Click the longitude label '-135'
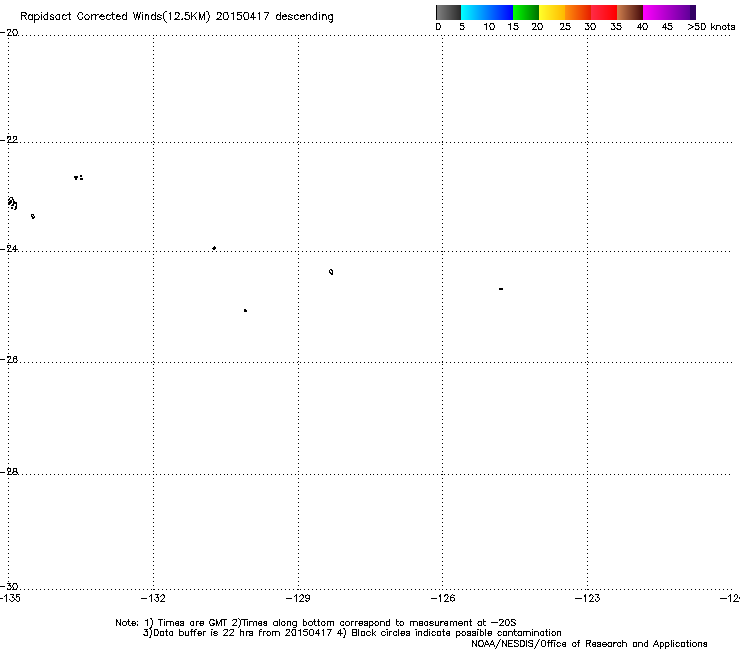 (10, 598)
